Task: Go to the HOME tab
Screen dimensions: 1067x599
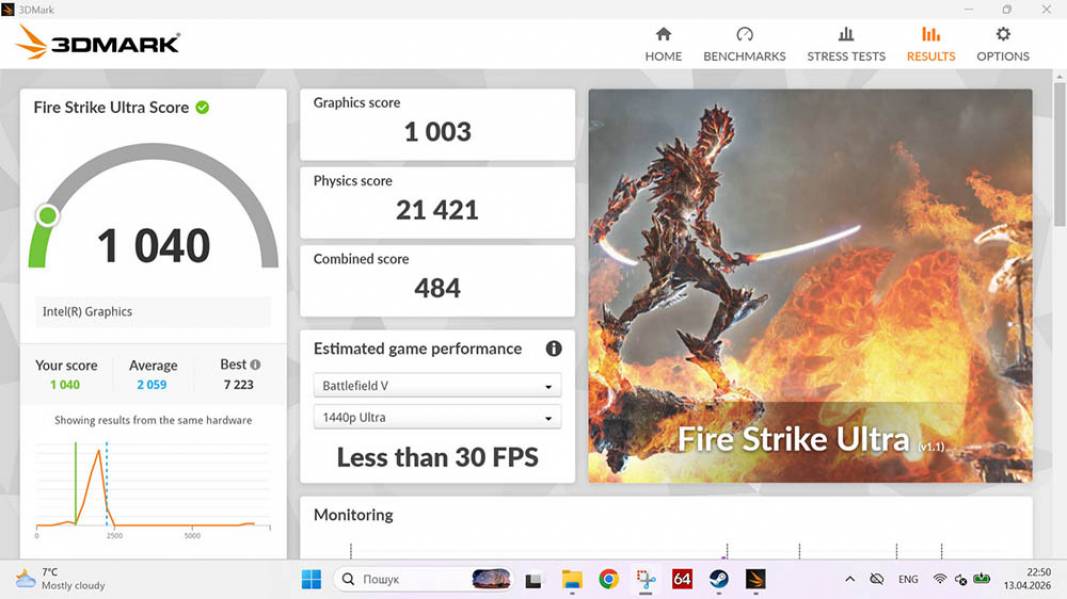Action: coord(663,44)
